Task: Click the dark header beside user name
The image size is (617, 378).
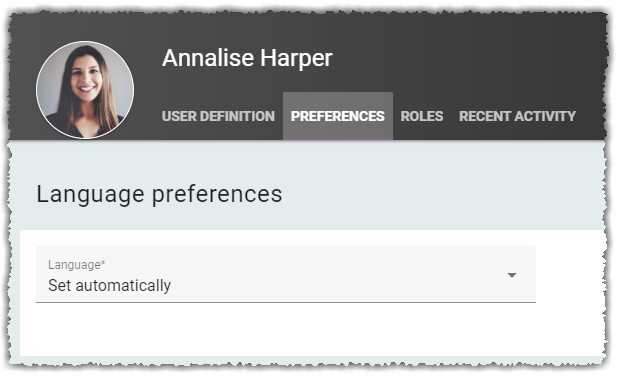Action: point(468,58)
